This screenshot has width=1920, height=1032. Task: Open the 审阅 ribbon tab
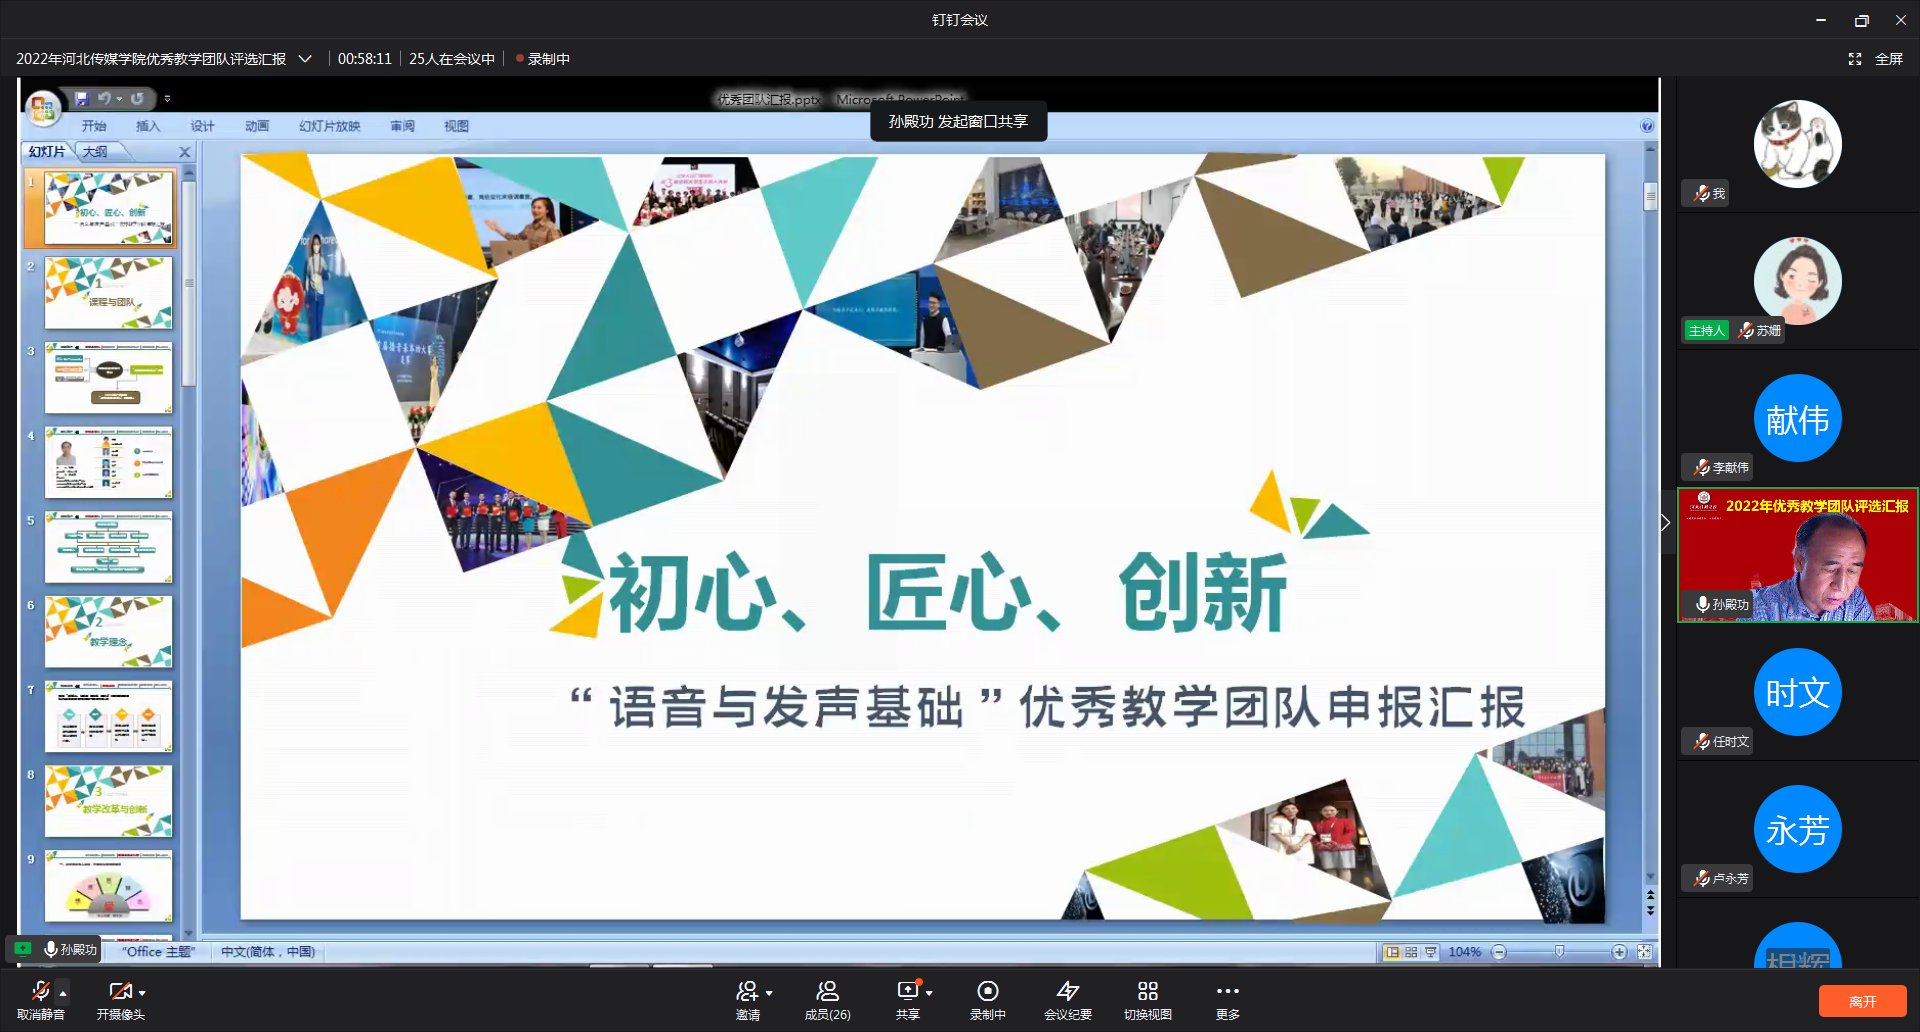(x=403, y=126)
